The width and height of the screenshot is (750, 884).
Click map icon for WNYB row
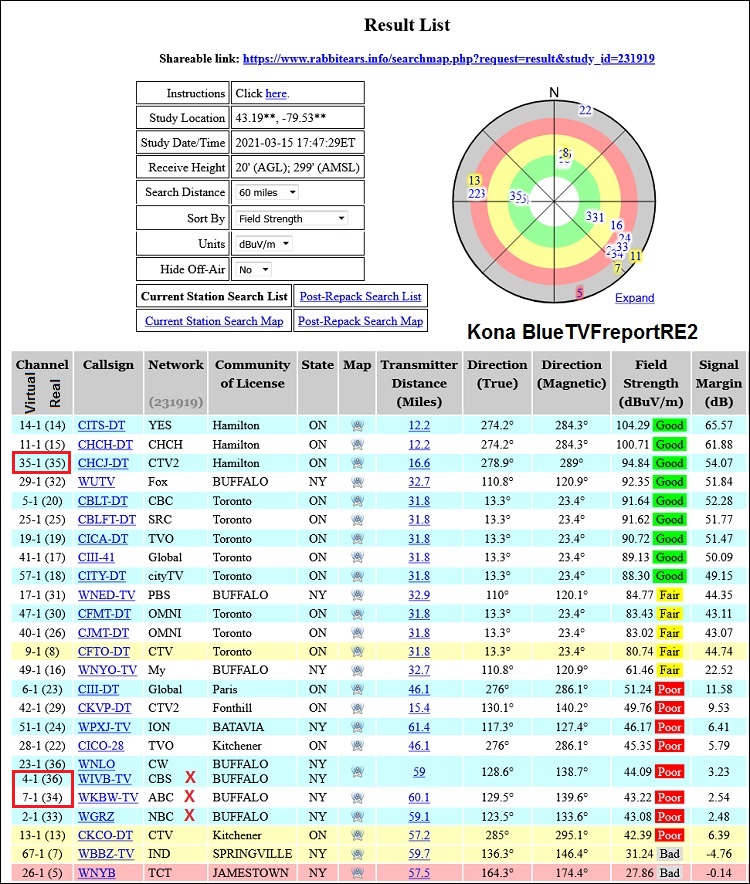(357, 873)
